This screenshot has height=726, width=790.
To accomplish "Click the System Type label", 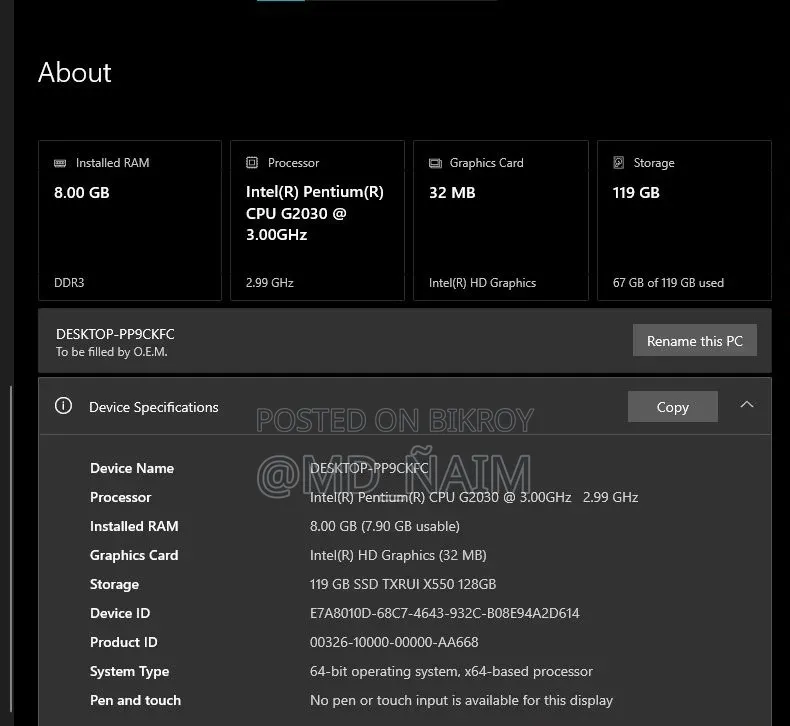I will pos(129,672).
